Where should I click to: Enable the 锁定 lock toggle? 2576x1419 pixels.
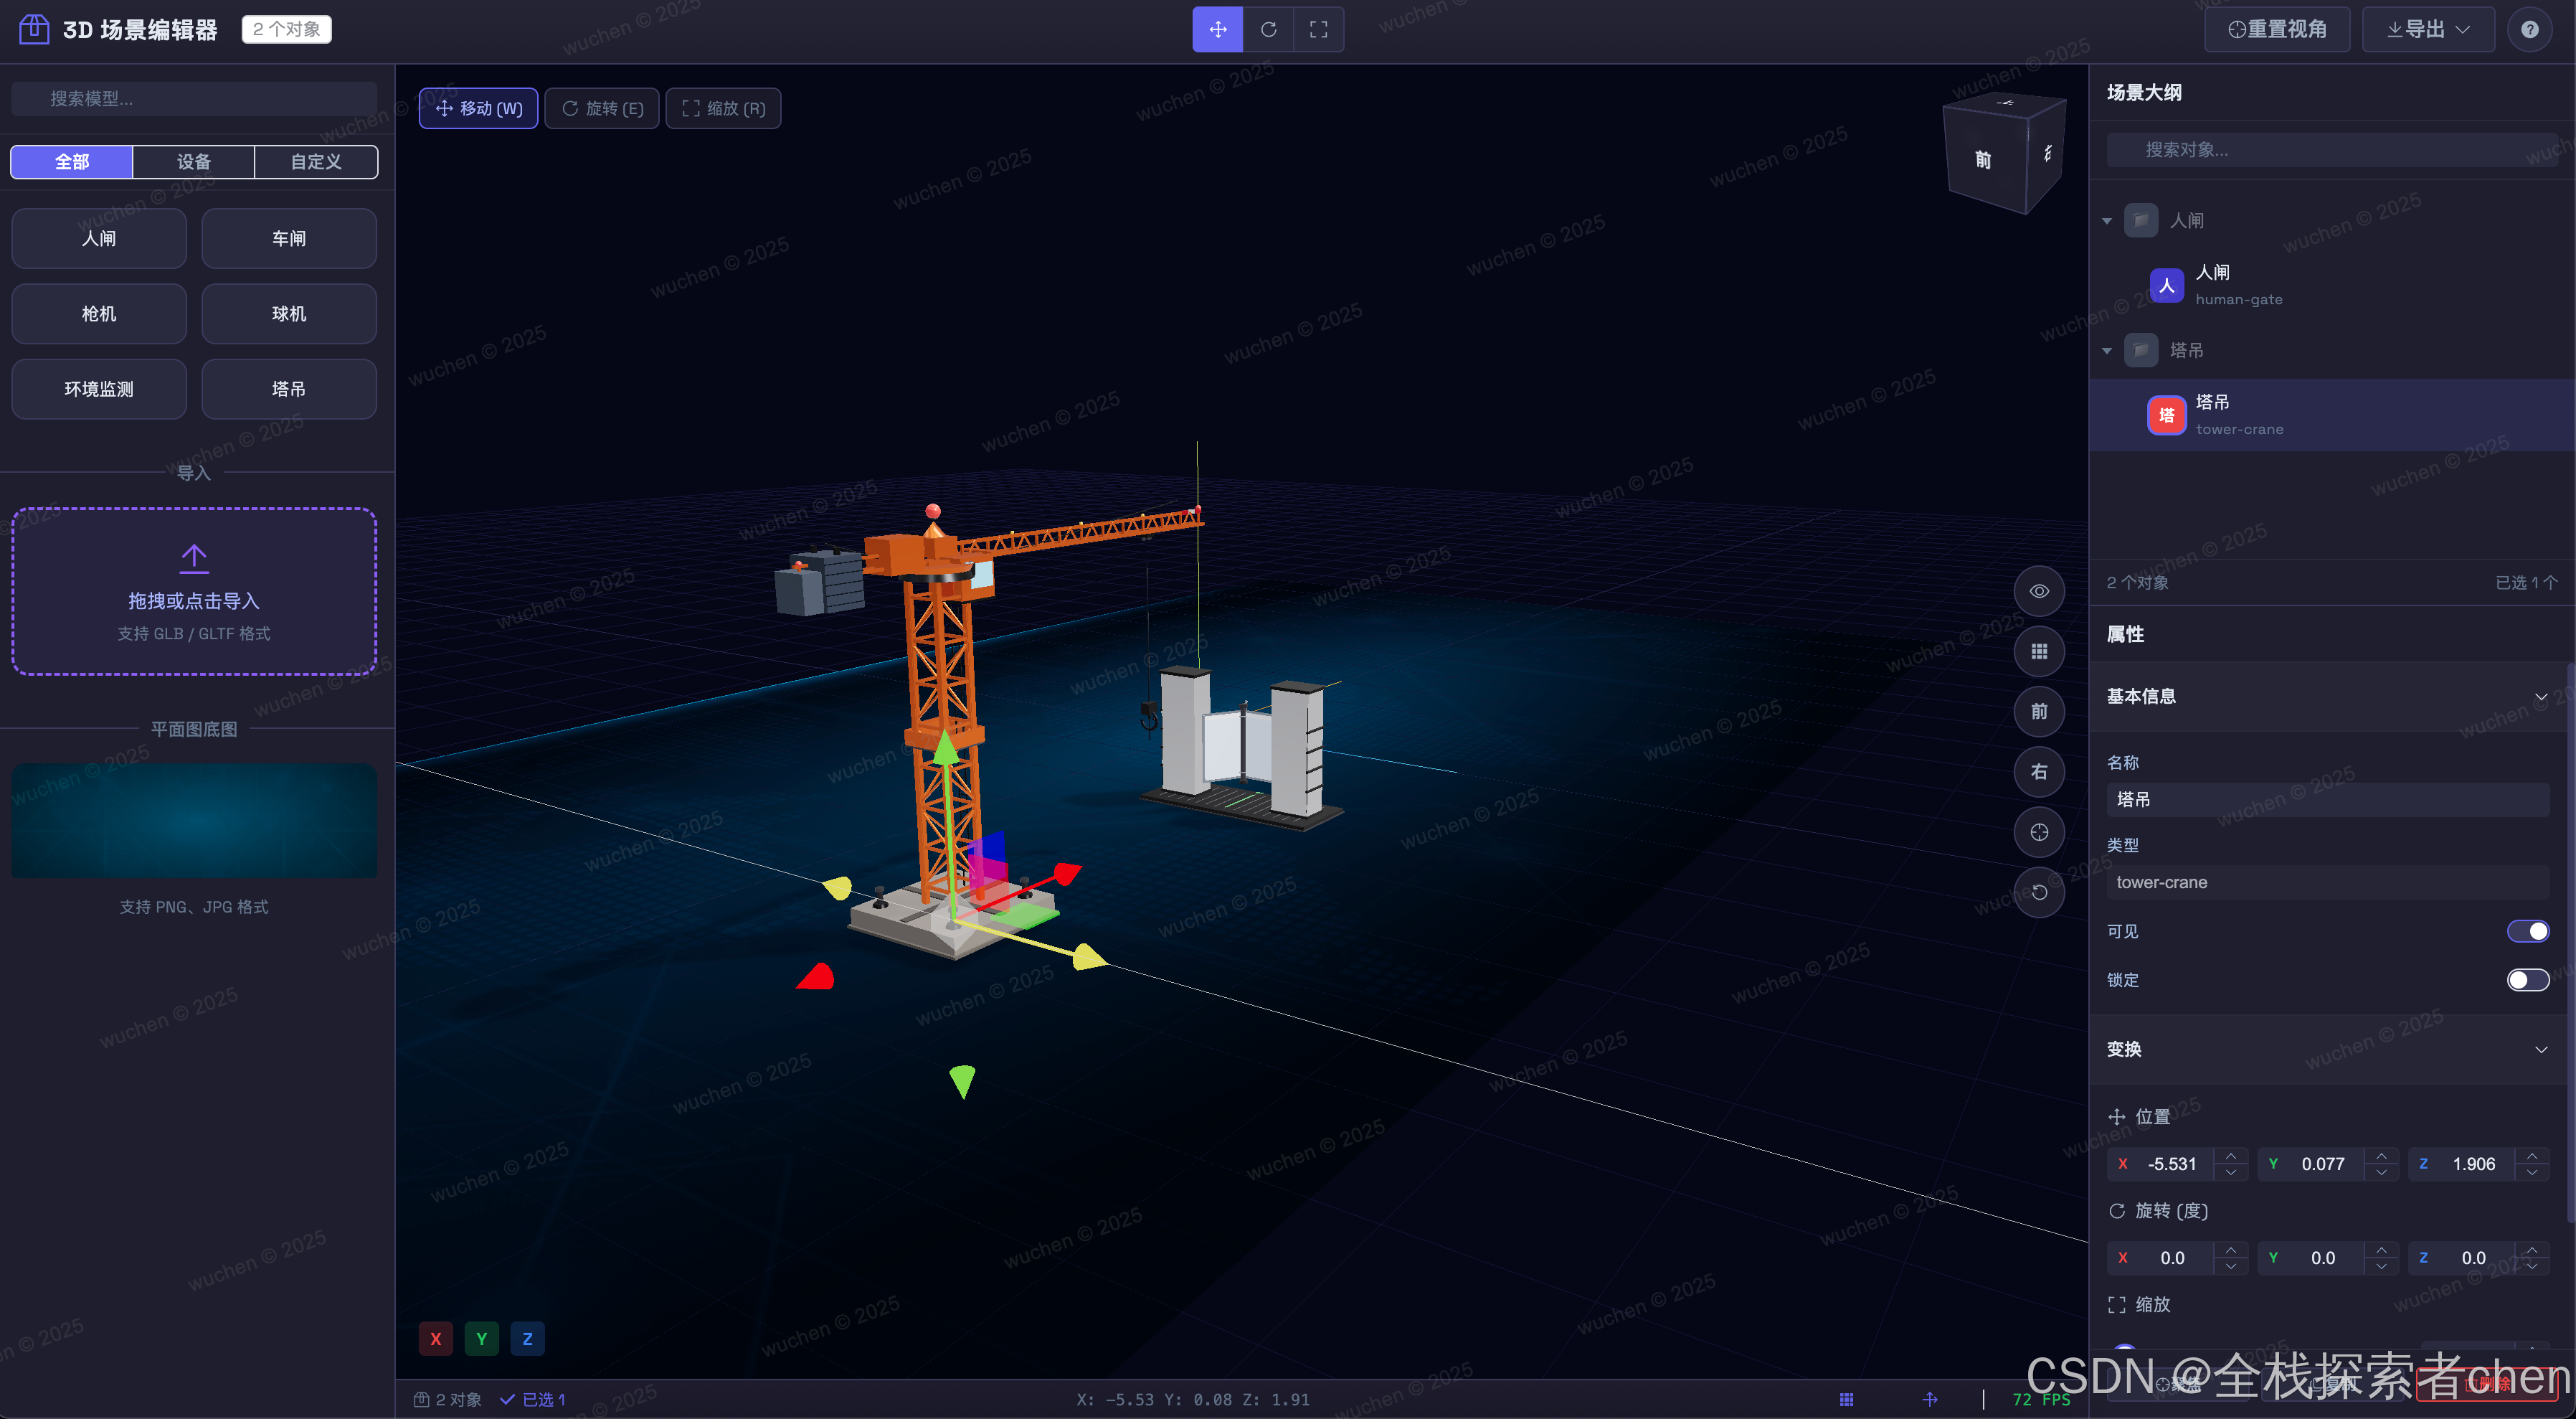click(x=2529, y=980)
